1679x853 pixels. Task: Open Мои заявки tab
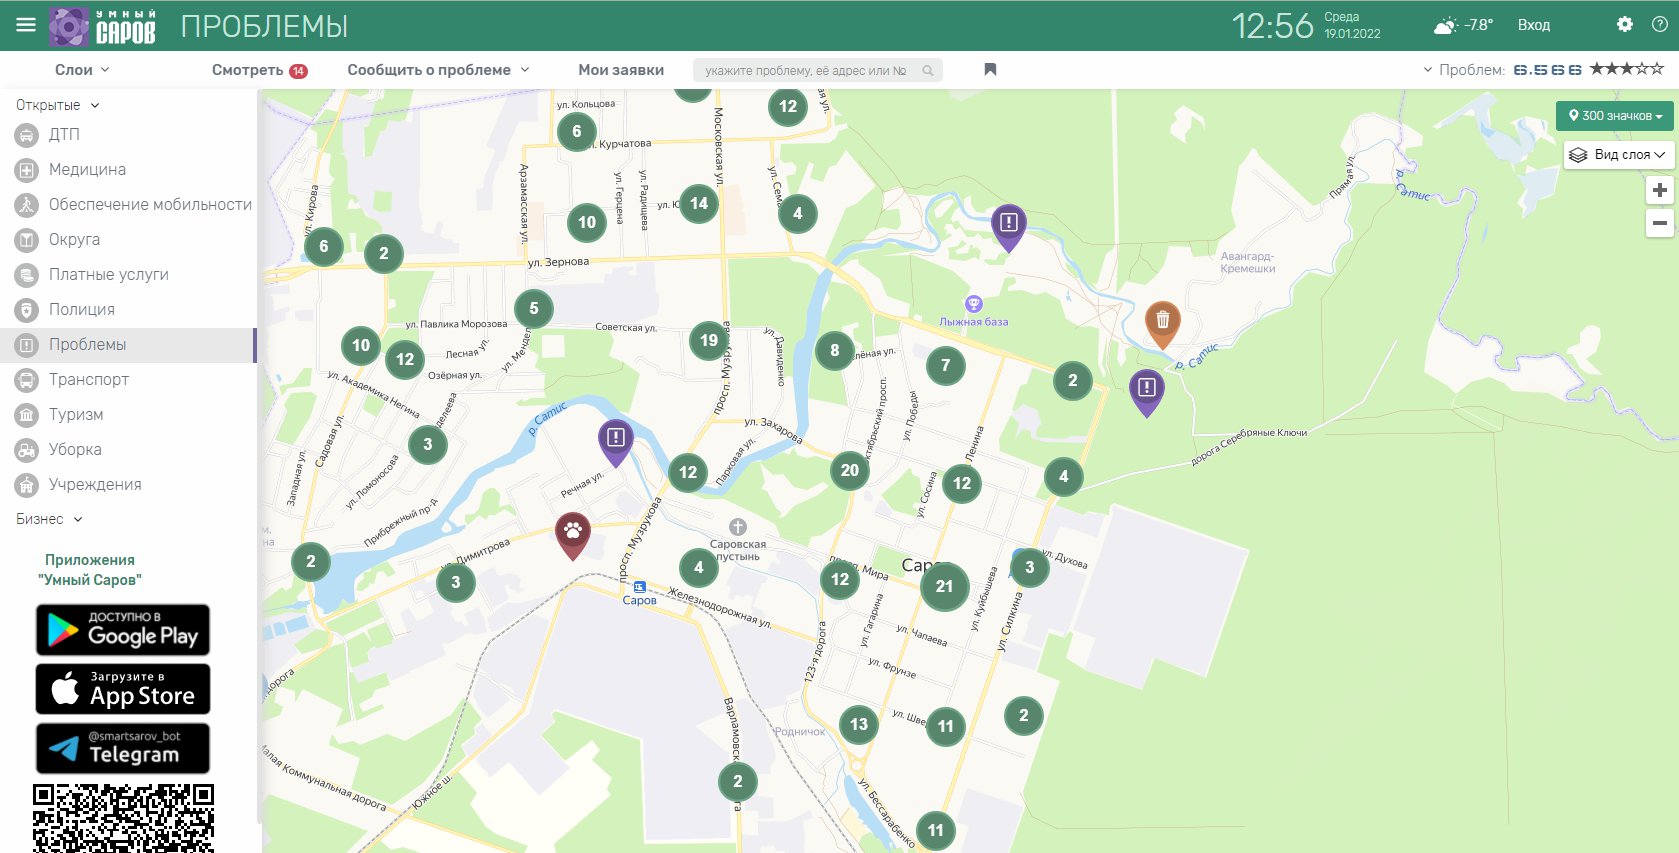(620, 70)
